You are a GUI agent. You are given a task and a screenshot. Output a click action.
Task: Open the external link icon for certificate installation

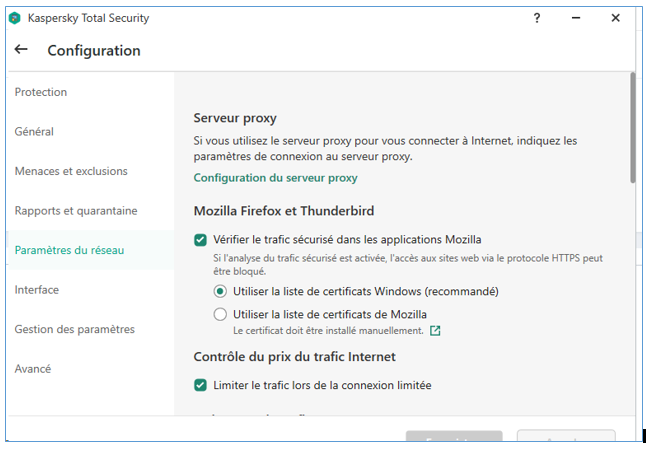(x=435, y=330)
